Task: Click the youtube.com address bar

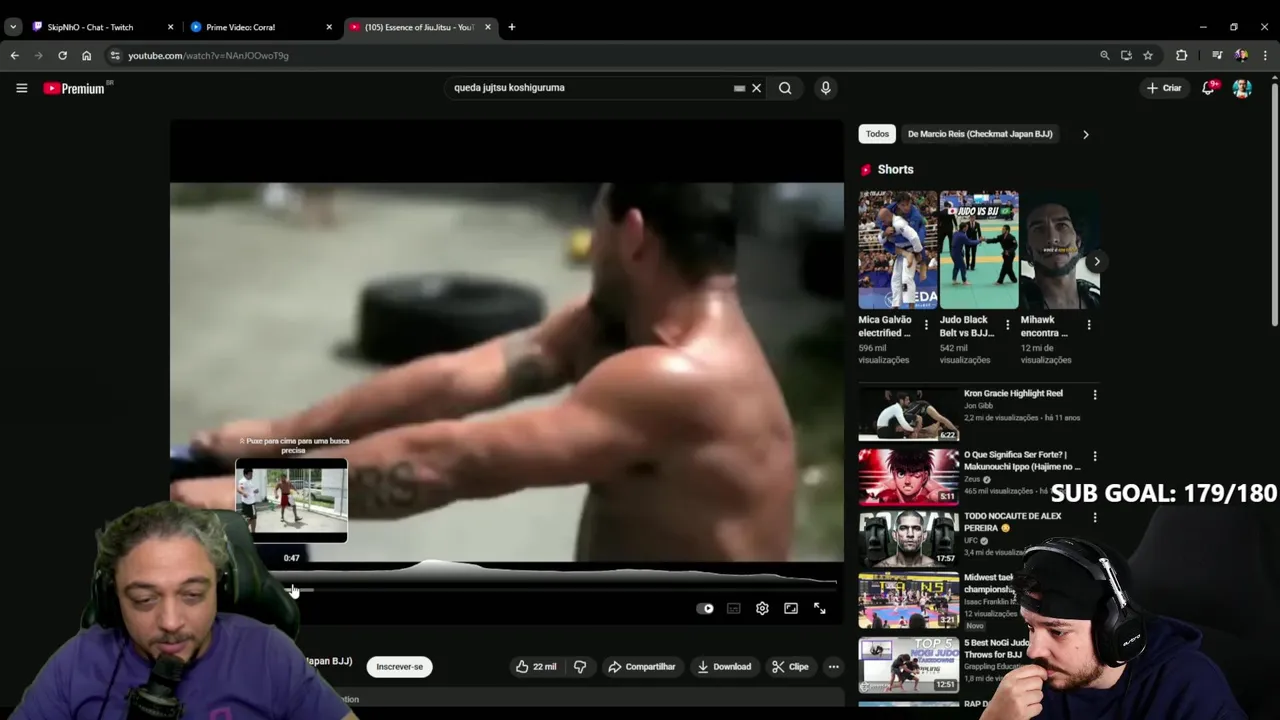Action: [x=600, y=56]
